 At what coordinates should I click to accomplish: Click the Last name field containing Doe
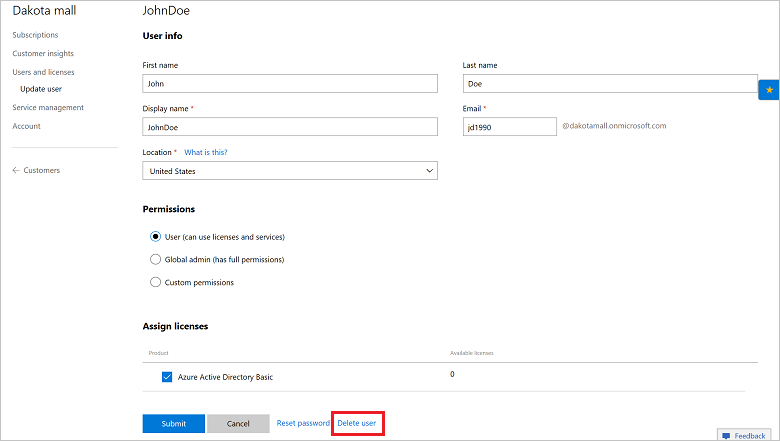[x=610, y=84]
